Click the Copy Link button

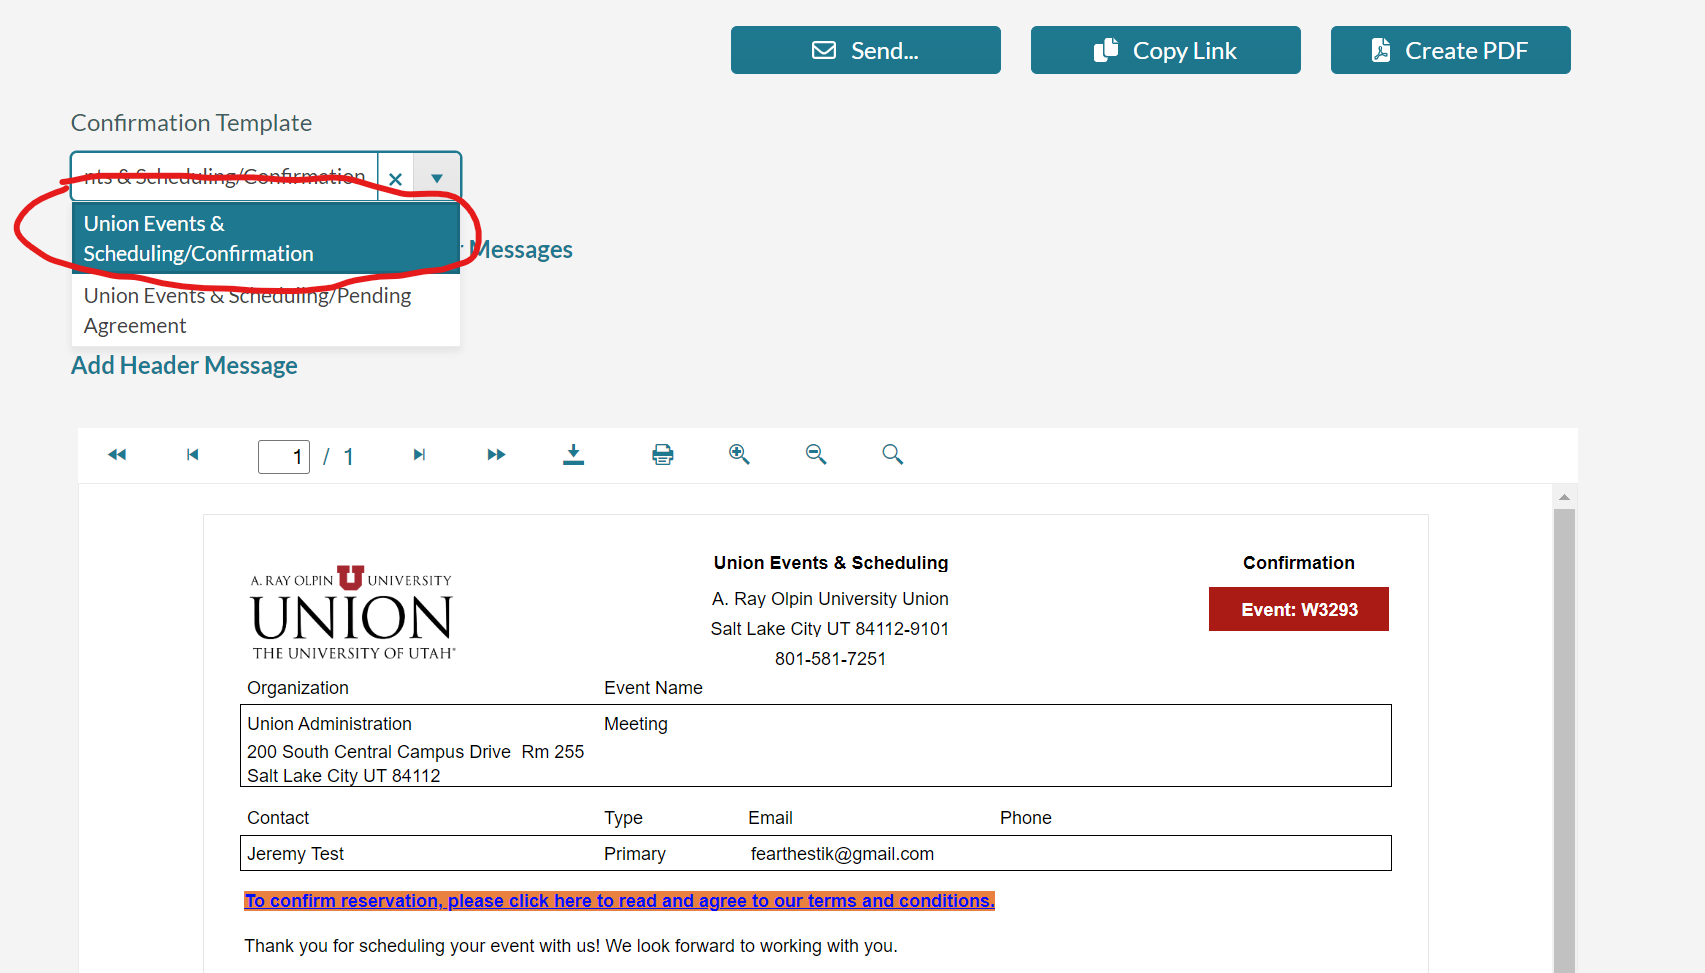click(1165, 50)
